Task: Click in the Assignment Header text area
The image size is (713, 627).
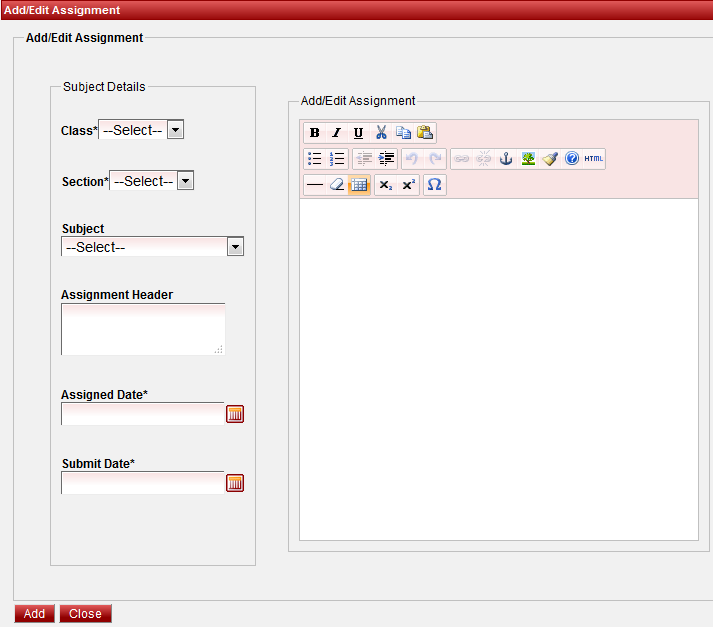Action: pos(142,329)
